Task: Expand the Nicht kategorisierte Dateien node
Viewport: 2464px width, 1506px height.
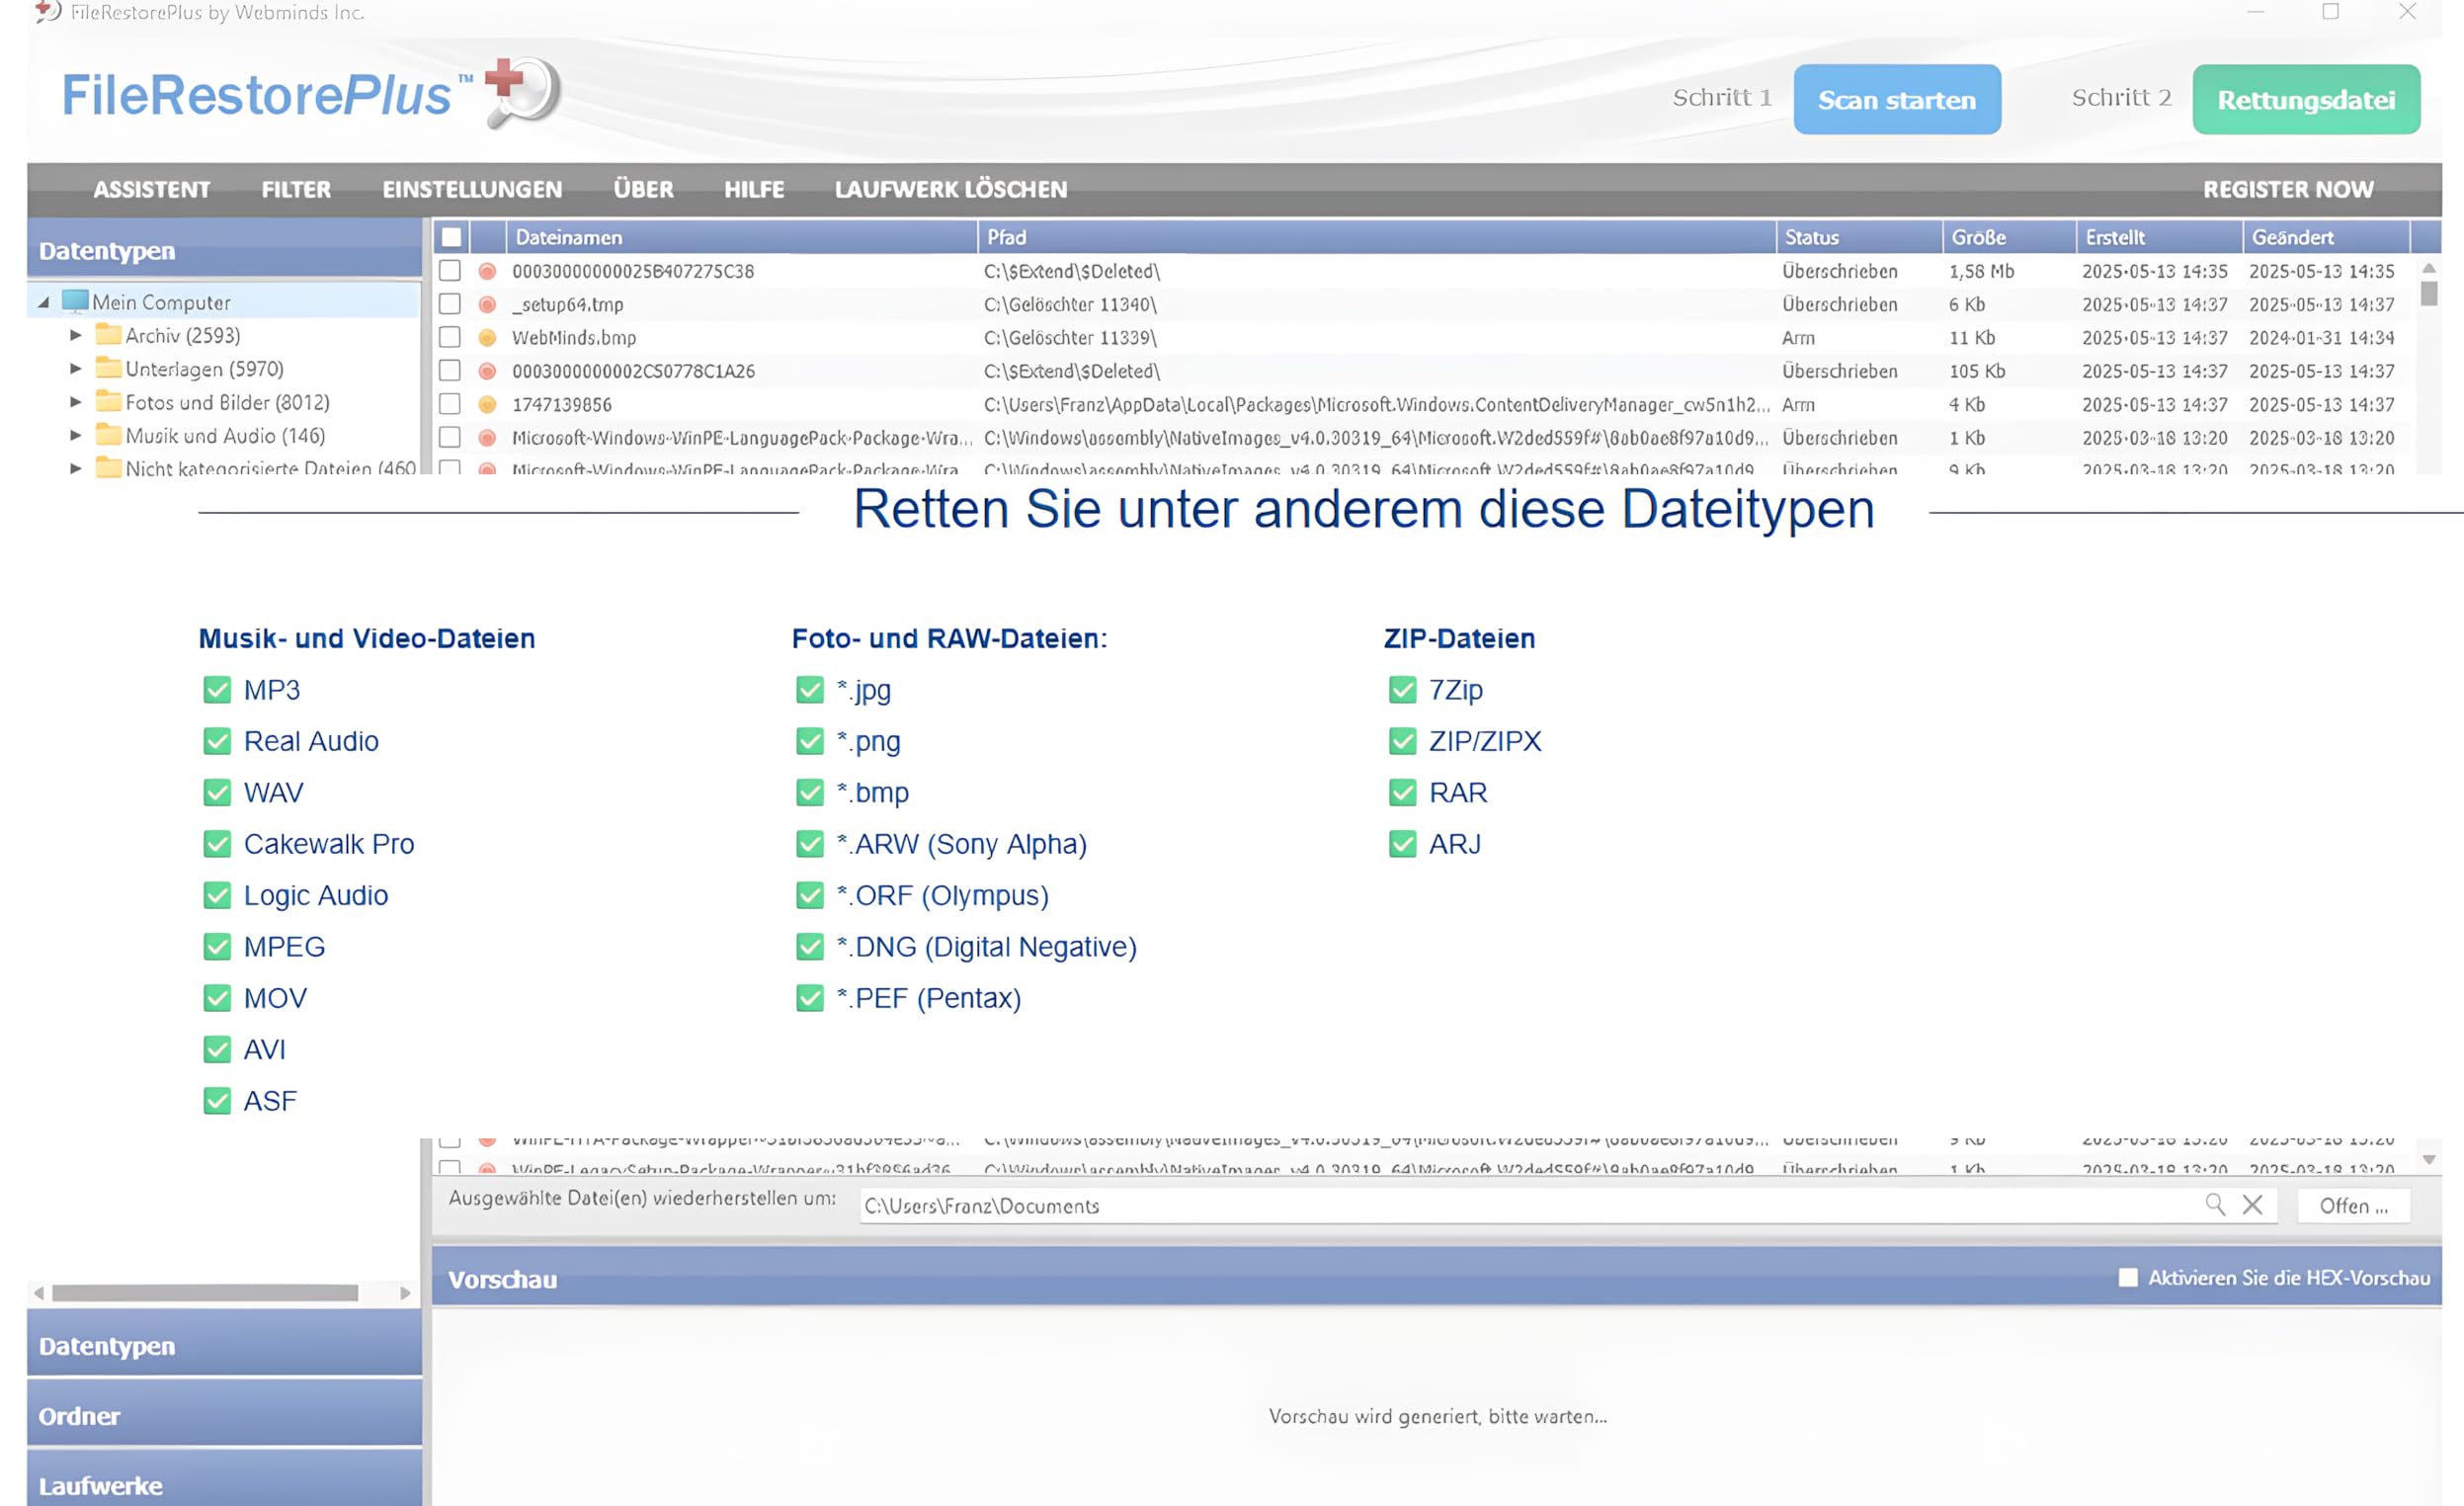Action: (x=75, y=467)
